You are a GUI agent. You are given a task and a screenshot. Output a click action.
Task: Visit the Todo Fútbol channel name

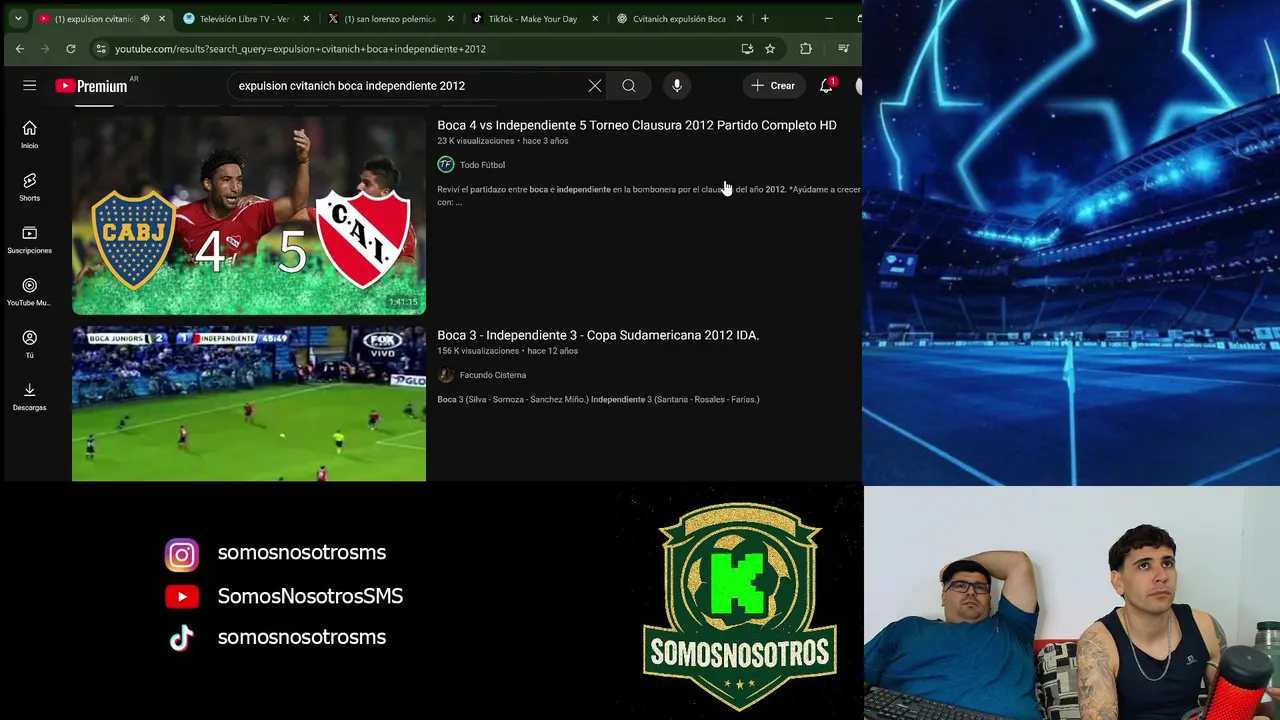(482, 165)
